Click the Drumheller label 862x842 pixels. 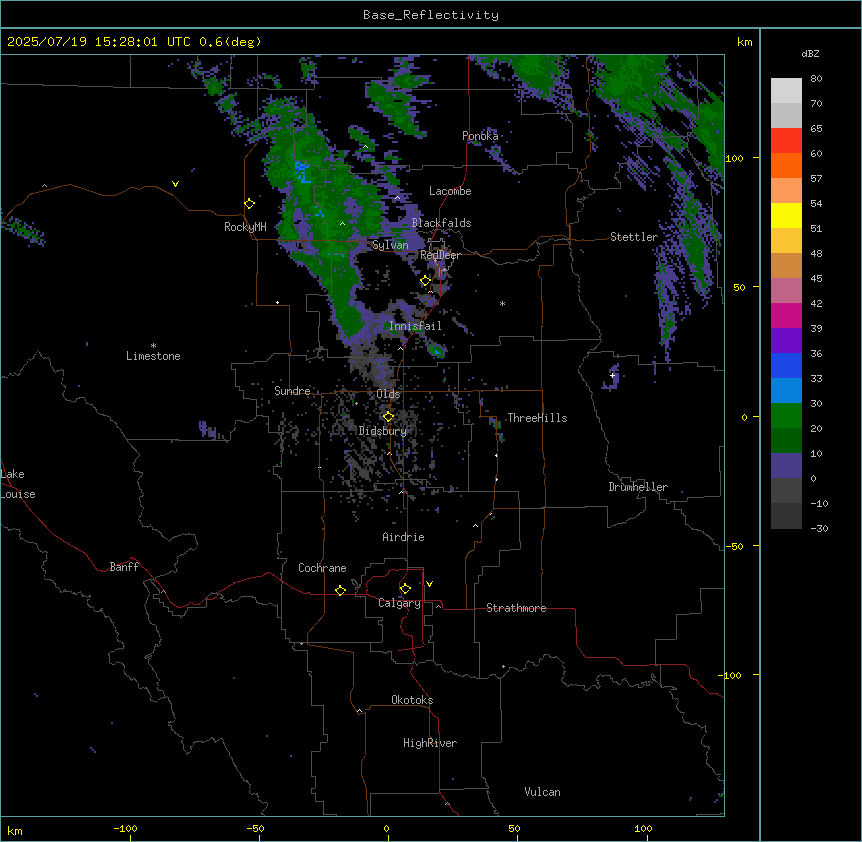point(638,487)
